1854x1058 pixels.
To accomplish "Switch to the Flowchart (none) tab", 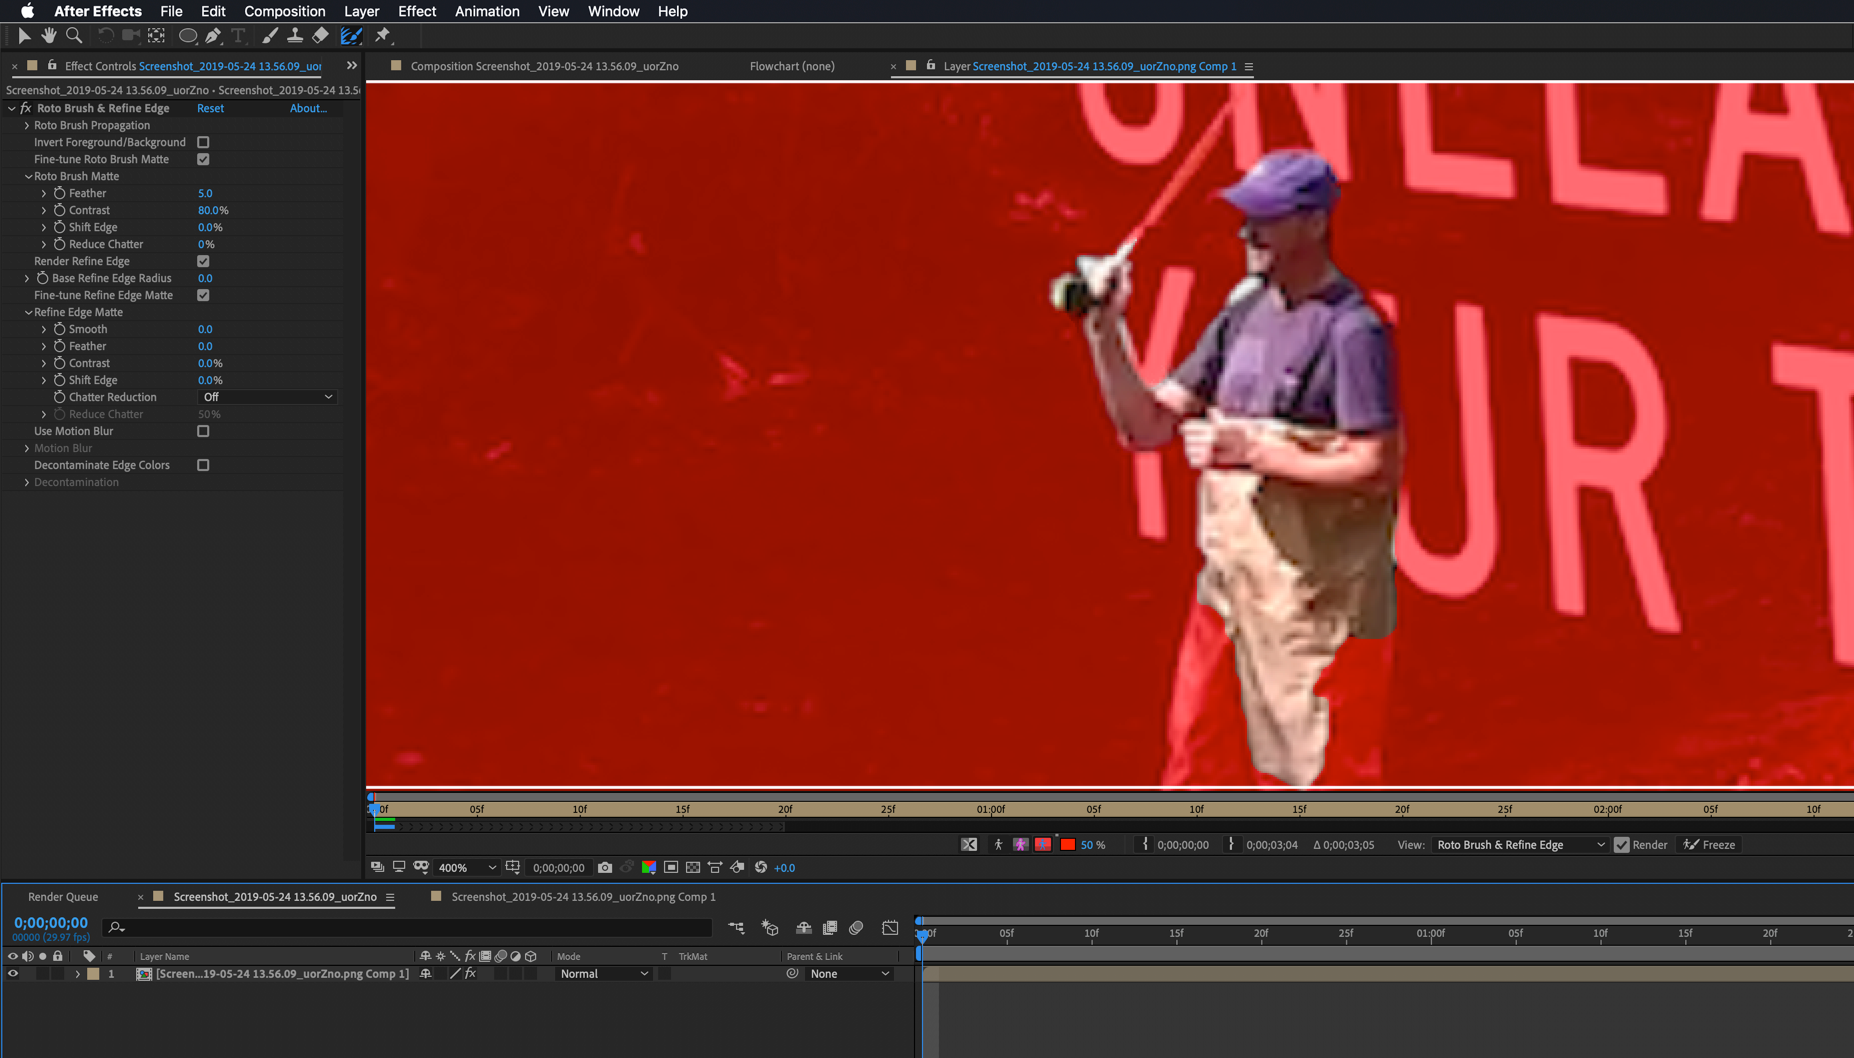I will pyautogui.click(x=792, y=66).
